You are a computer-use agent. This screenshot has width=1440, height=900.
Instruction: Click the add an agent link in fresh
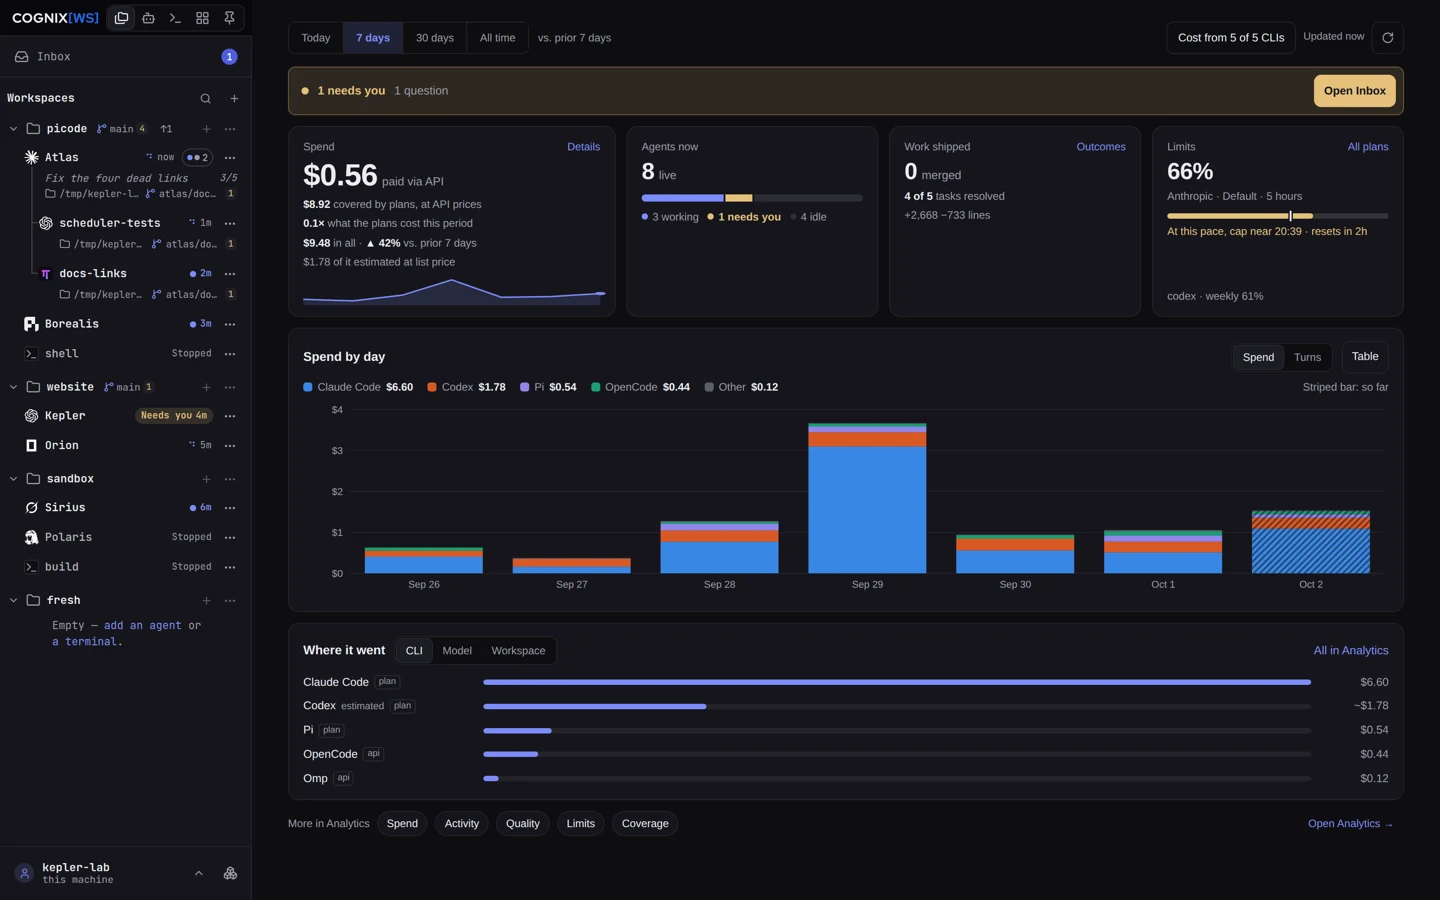point(143,626)
